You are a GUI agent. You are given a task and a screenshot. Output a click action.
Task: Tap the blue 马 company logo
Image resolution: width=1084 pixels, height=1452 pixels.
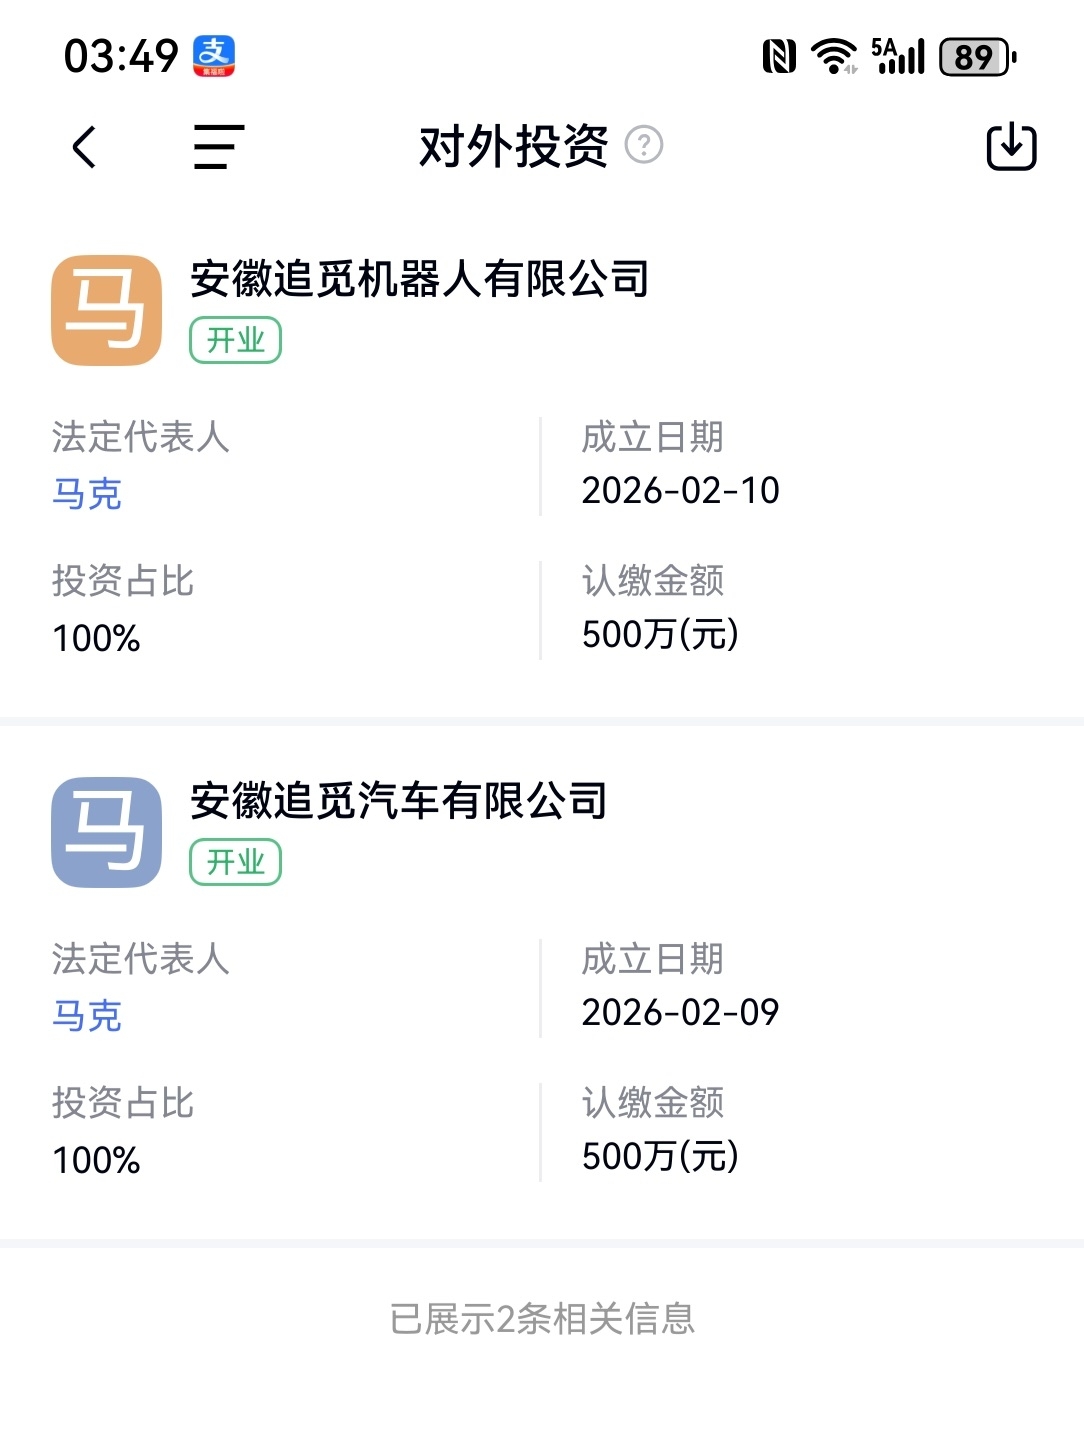click(x=107, y=832)
